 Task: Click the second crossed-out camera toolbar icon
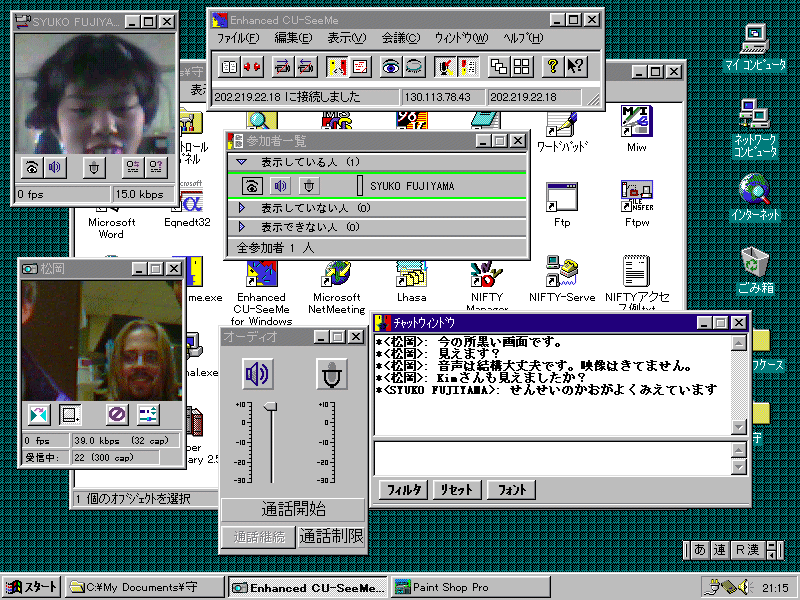coord(306,67)
